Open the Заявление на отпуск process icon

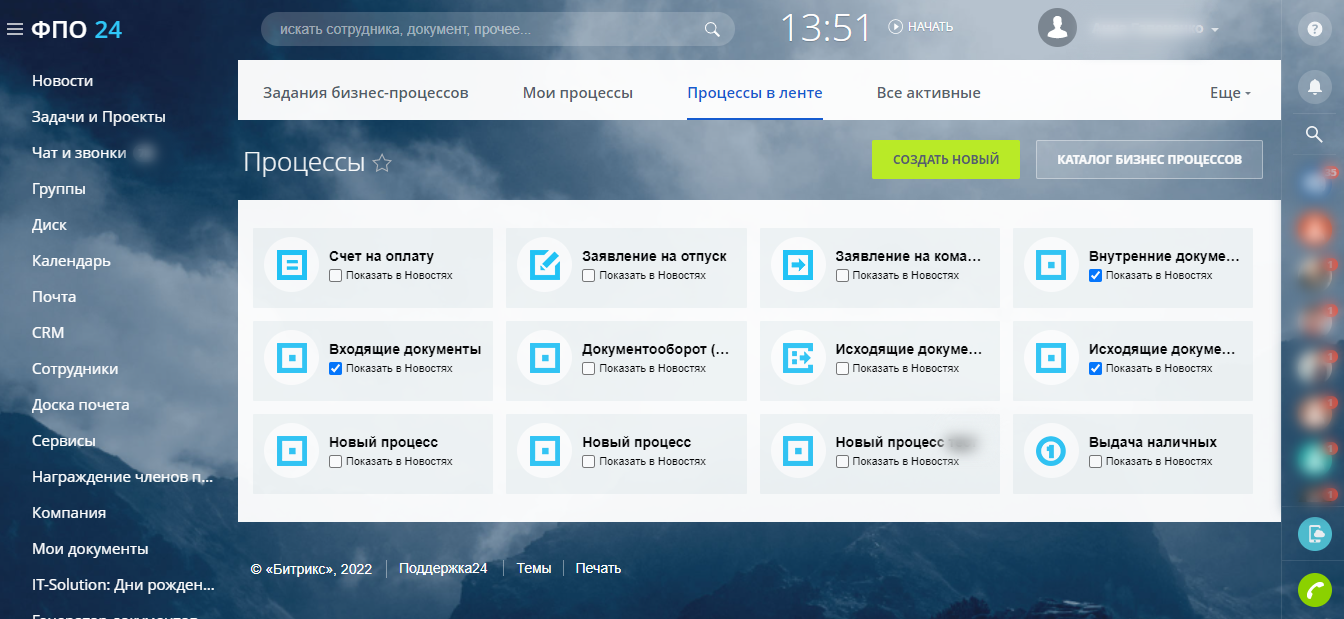[544, 265]
